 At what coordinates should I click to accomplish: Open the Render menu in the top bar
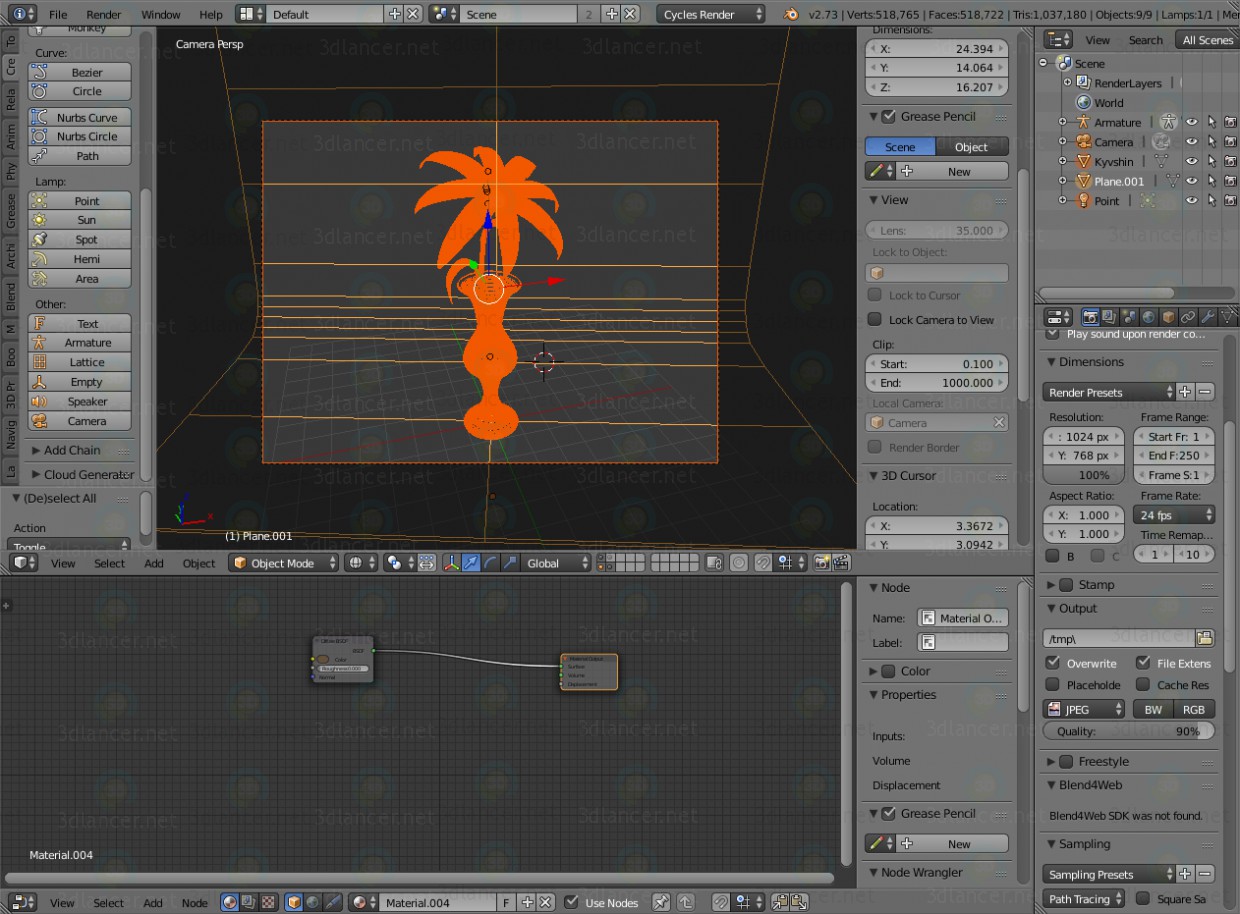point(104,14)
